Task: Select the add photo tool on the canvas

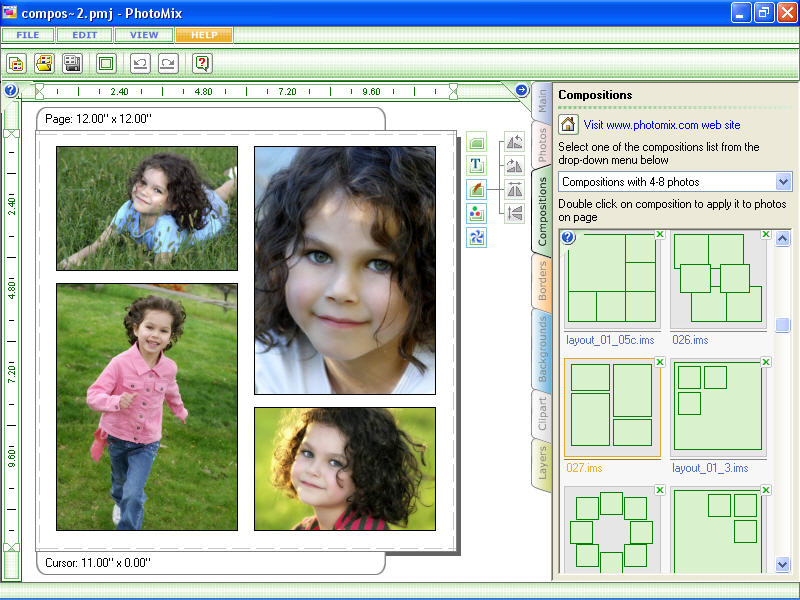Action: 477,142
